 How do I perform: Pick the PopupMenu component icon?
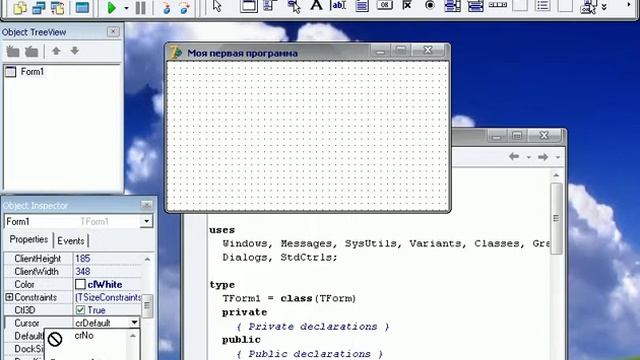coord(293,6)
